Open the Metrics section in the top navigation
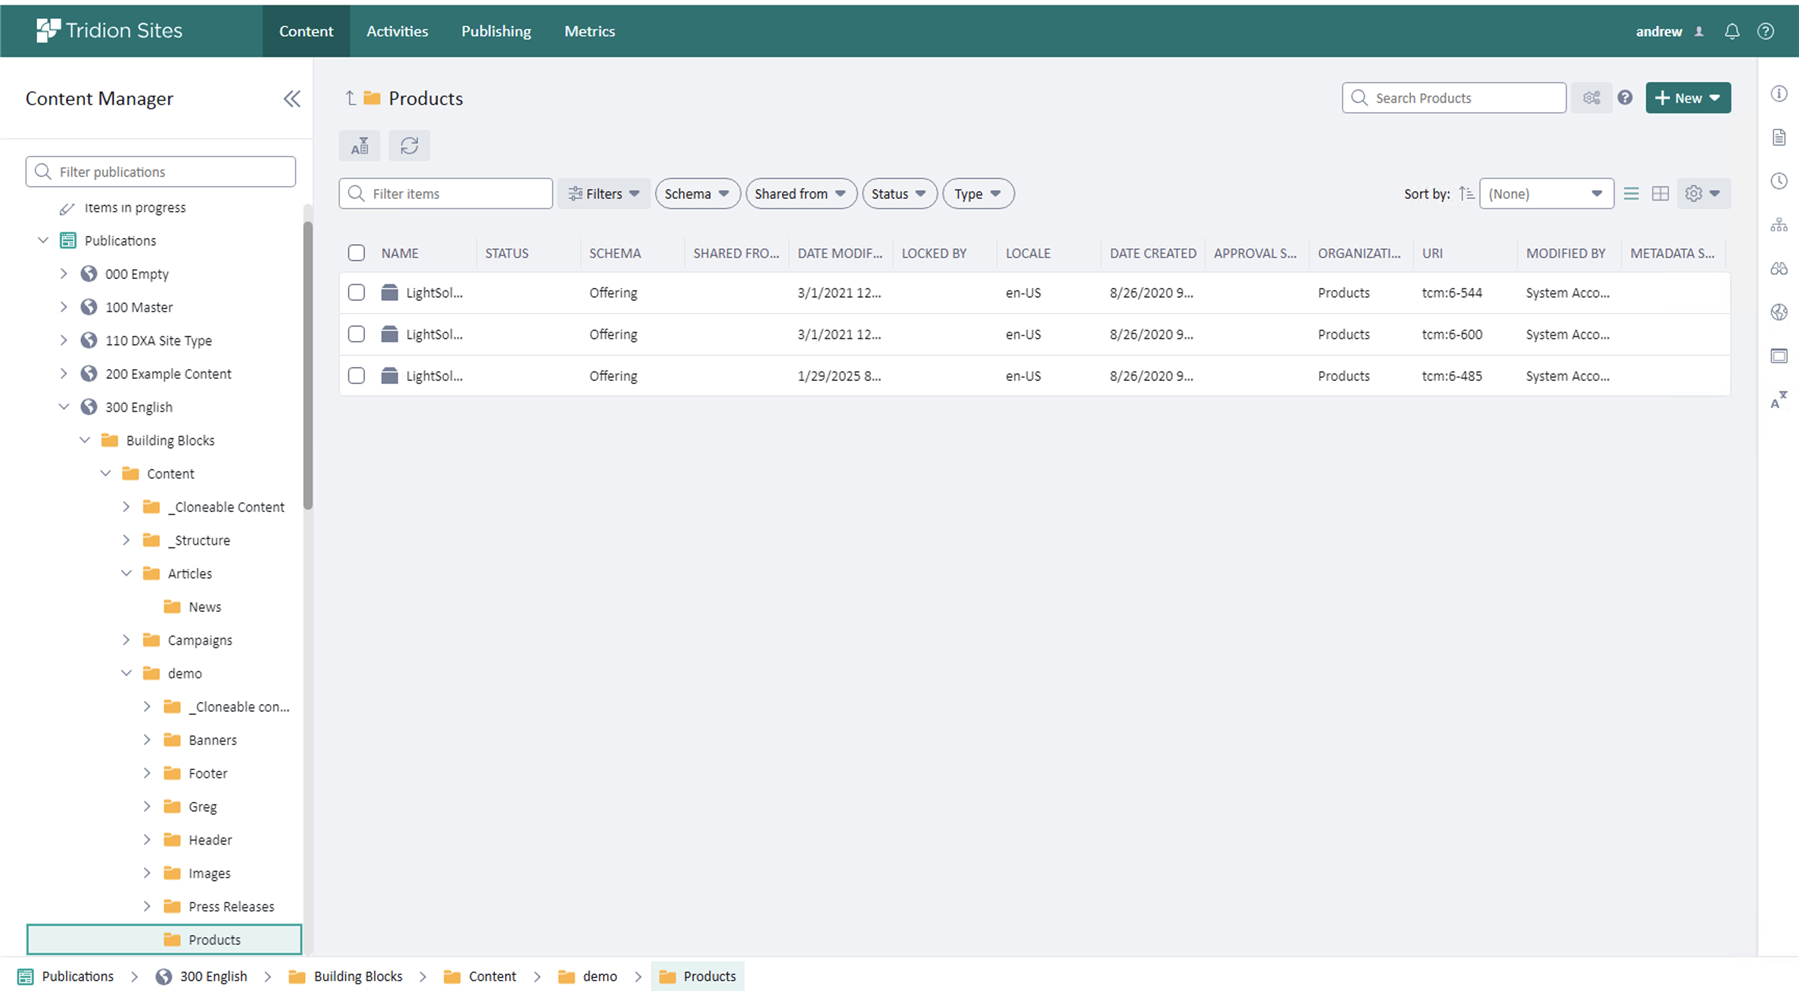 (x=589, y=31)
